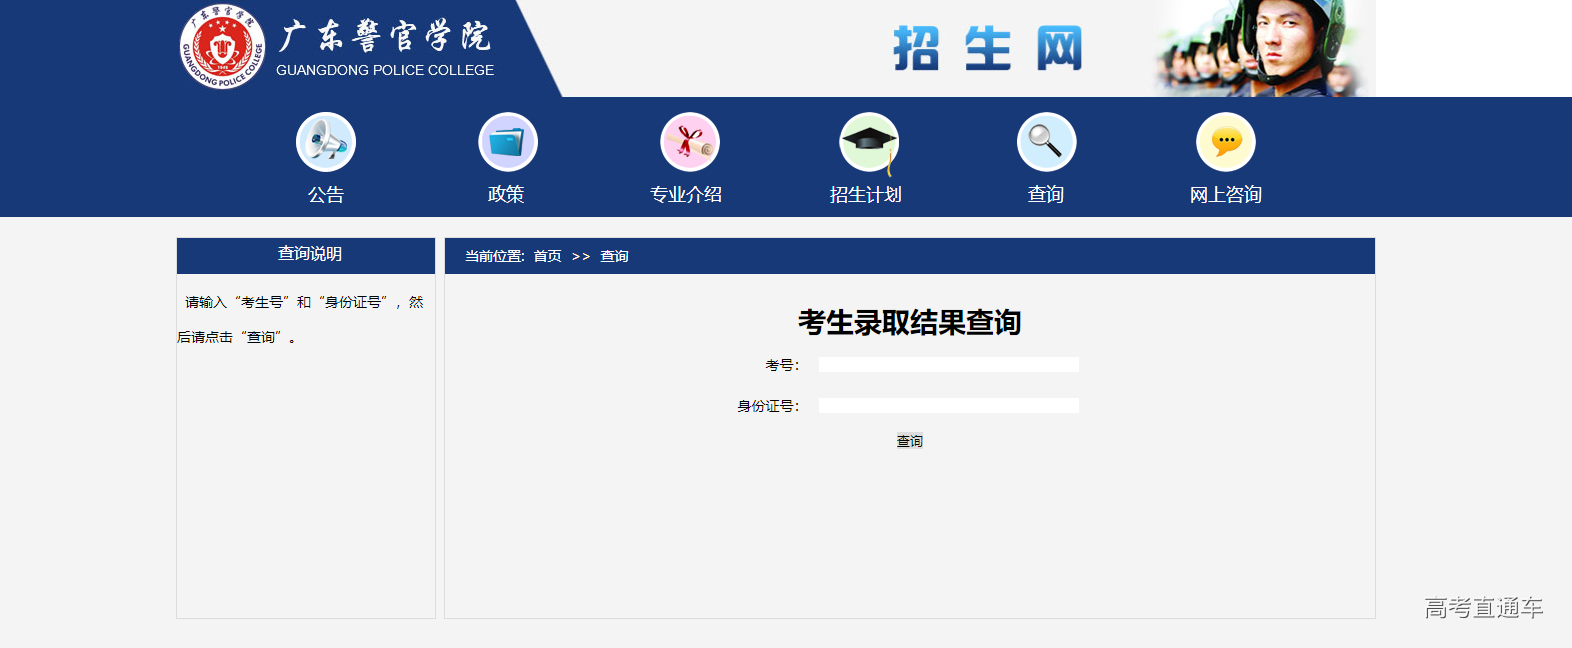Click the 查询 breadcrumb link

tap(614, 257)
